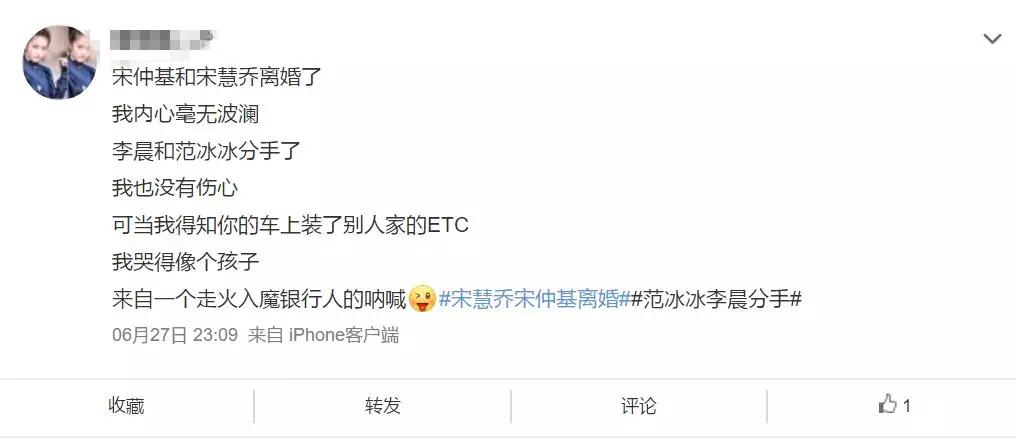1016x439 pixels.
Task: Like the post with thumbs-up icon
Action: (887, 405)
